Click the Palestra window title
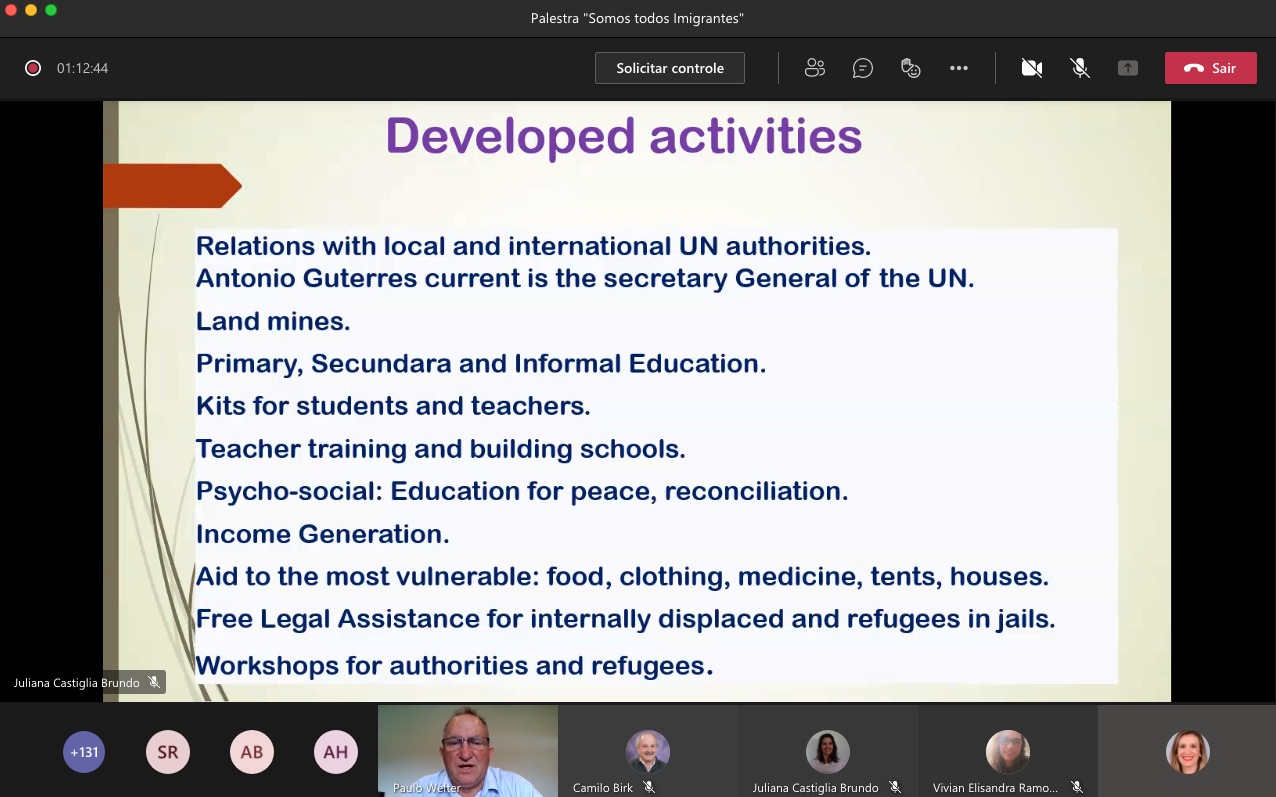The height and width of the screenshot is (797, 1276). [x=638, y=18]
